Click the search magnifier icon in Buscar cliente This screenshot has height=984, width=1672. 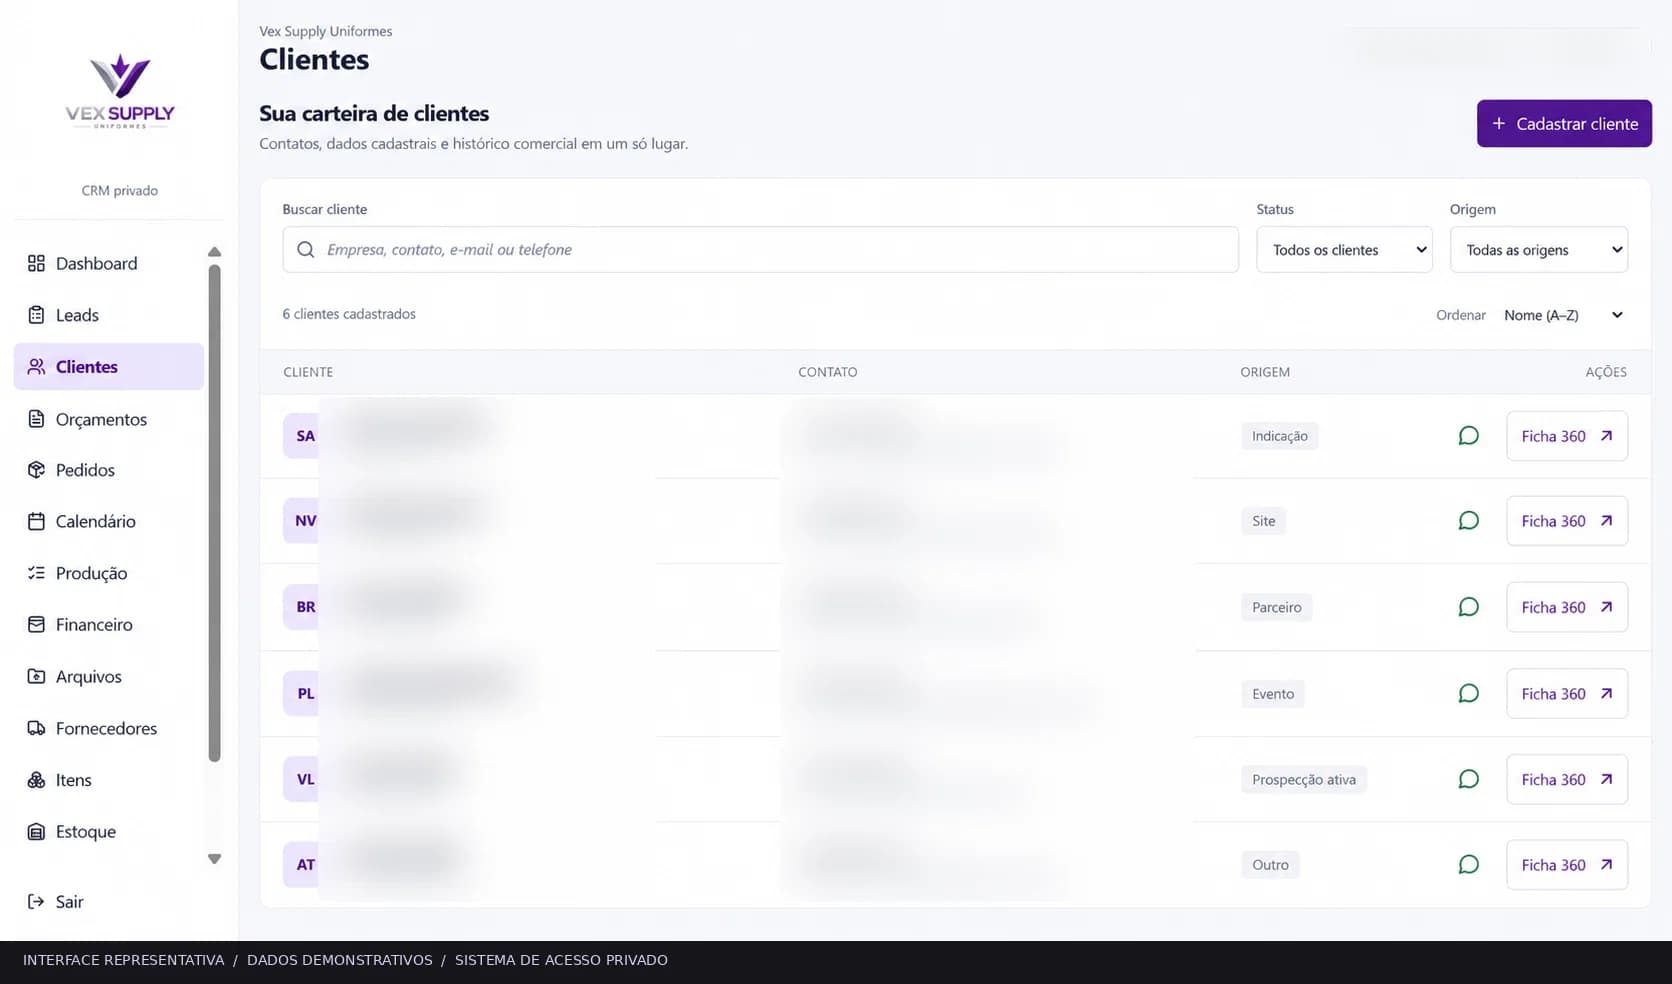coord(306,250)
